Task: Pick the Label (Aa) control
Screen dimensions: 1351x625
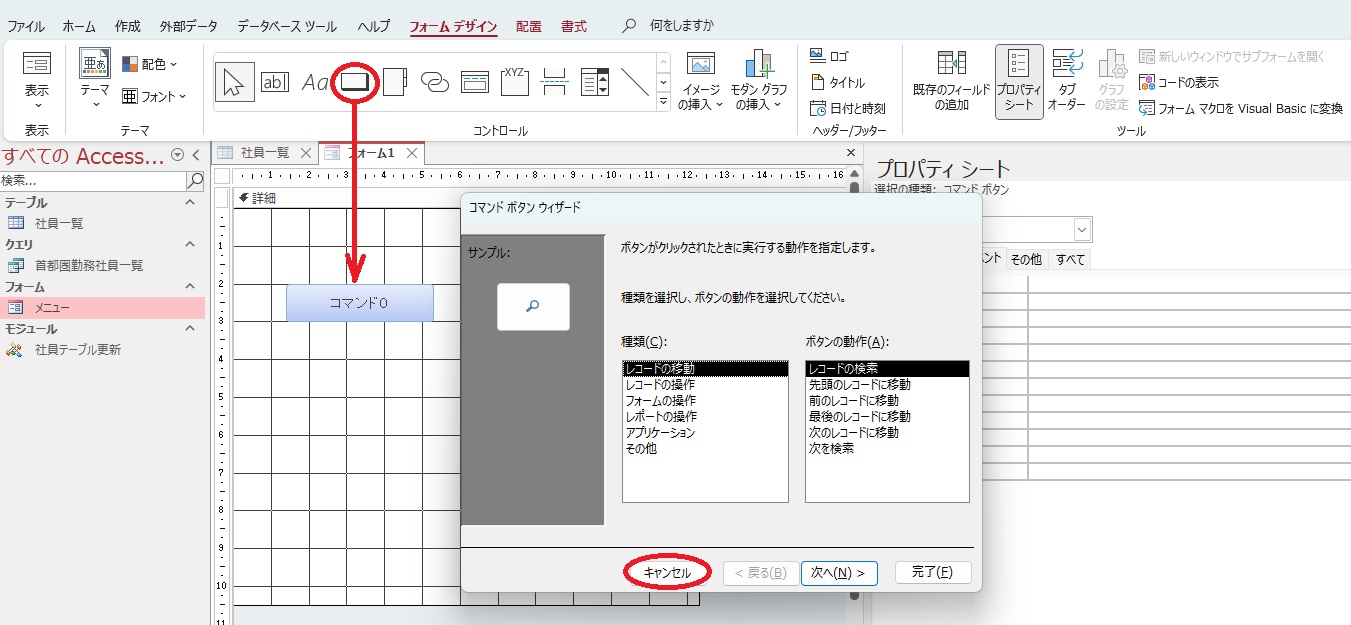Action: 315,82
